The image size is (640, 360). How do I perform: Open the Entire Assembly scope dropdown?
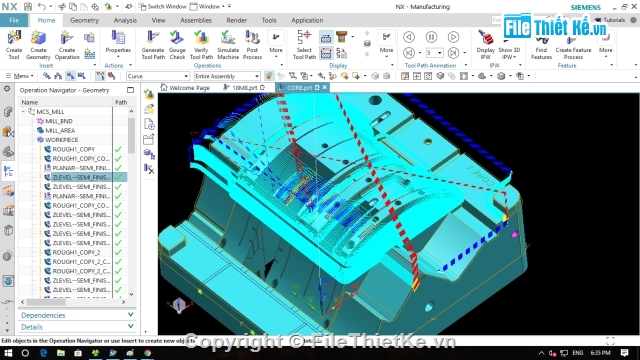227,76
